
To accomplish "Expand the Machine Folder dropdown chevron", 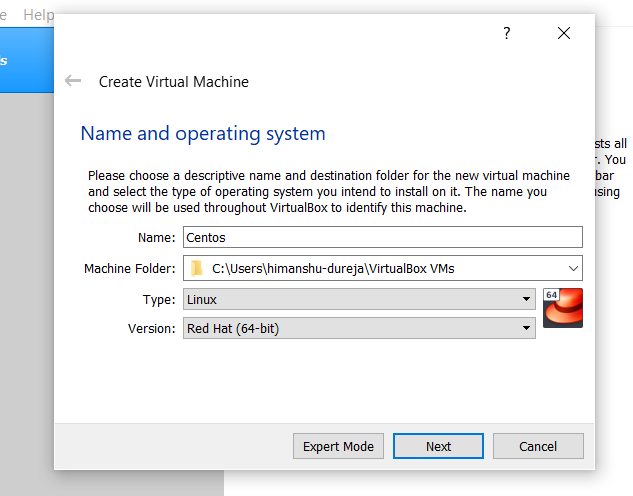I will click(573, 268).
